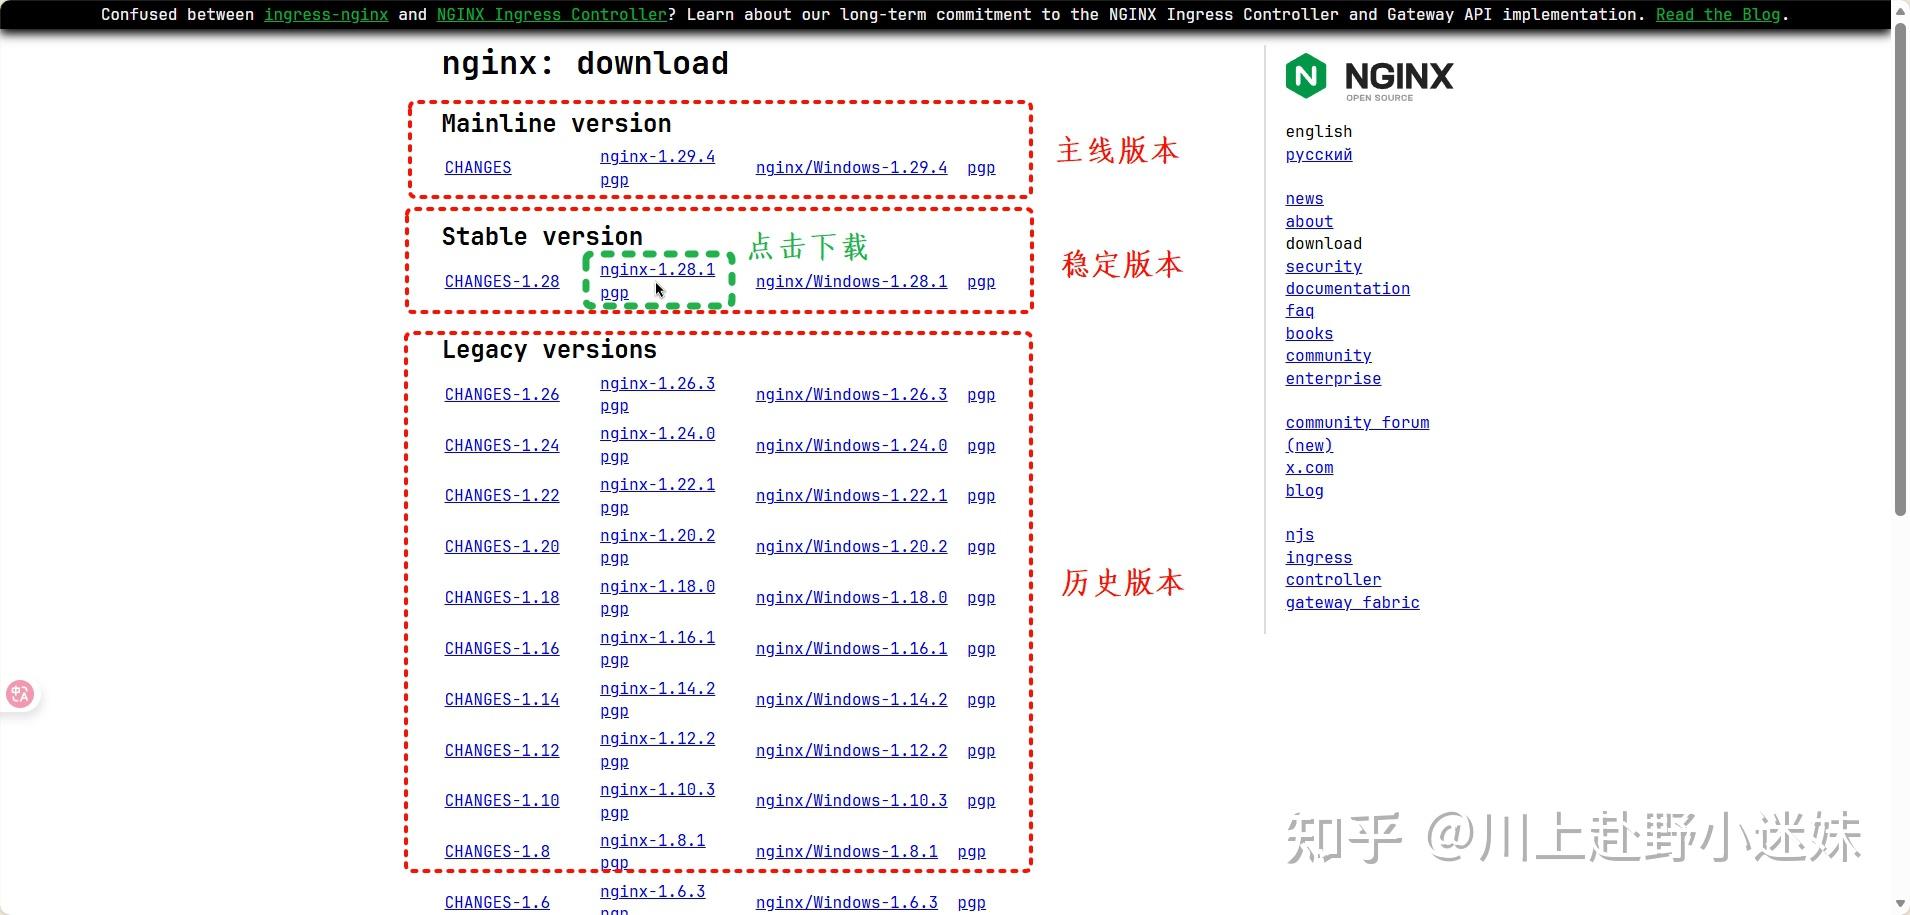Click the scrollbar down arrow

pyautogui.click(x=1899, y=905)
